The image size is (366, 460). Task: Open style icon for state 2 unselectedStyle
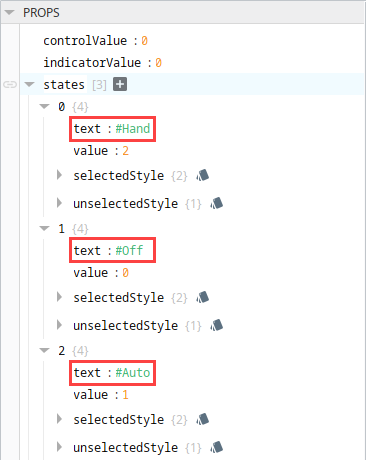[x=217, y=447]
